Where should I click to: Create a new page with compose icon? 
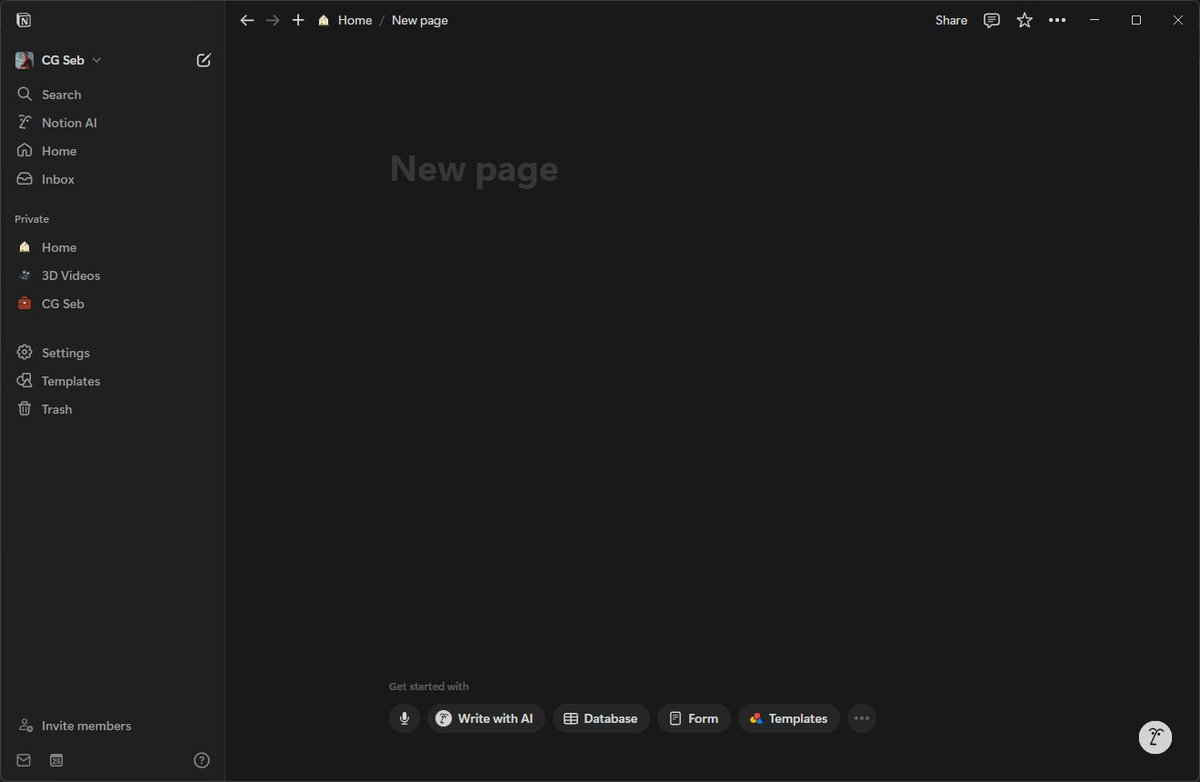(x=204, y=60)
